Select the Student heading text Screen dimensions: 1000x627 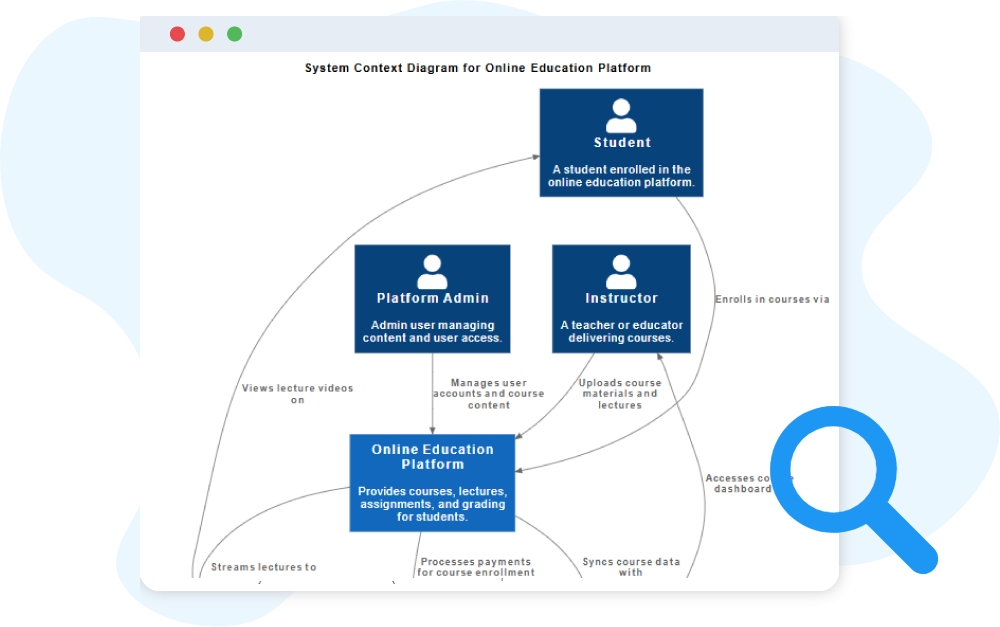[622, 143]
